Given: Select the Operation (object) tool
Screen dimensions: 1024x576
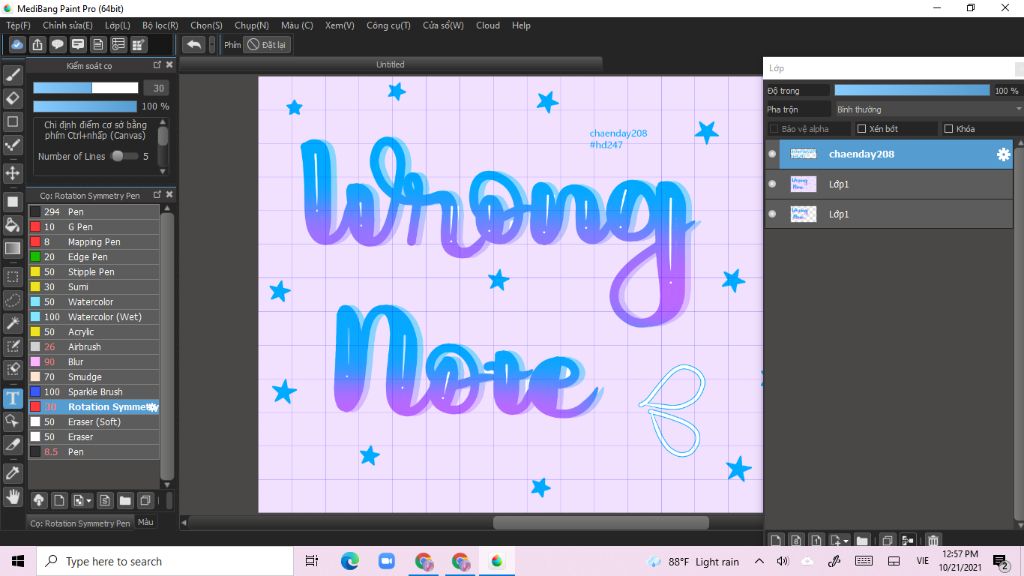Looking at the screenshot, I should (13, 421).
